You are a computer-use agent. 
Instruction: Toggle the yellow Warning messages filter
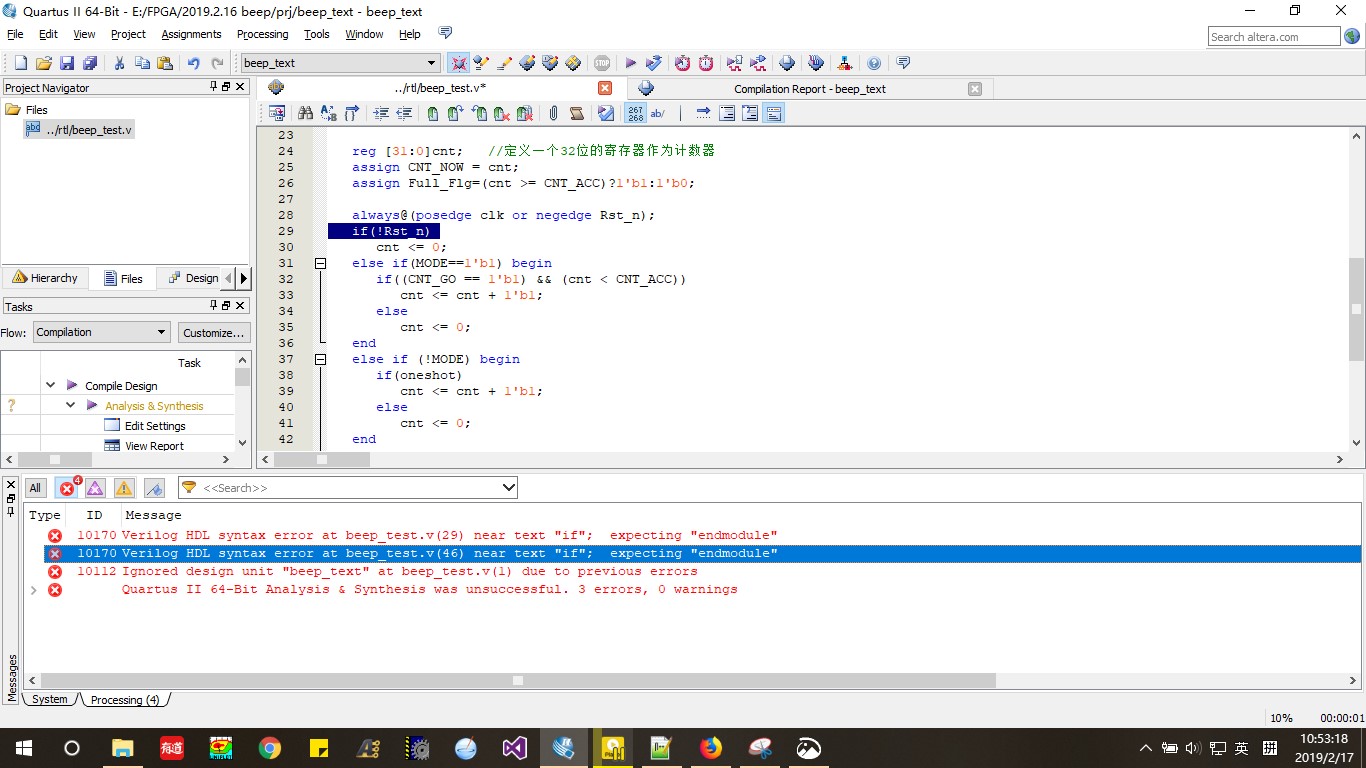pos(124,488)
